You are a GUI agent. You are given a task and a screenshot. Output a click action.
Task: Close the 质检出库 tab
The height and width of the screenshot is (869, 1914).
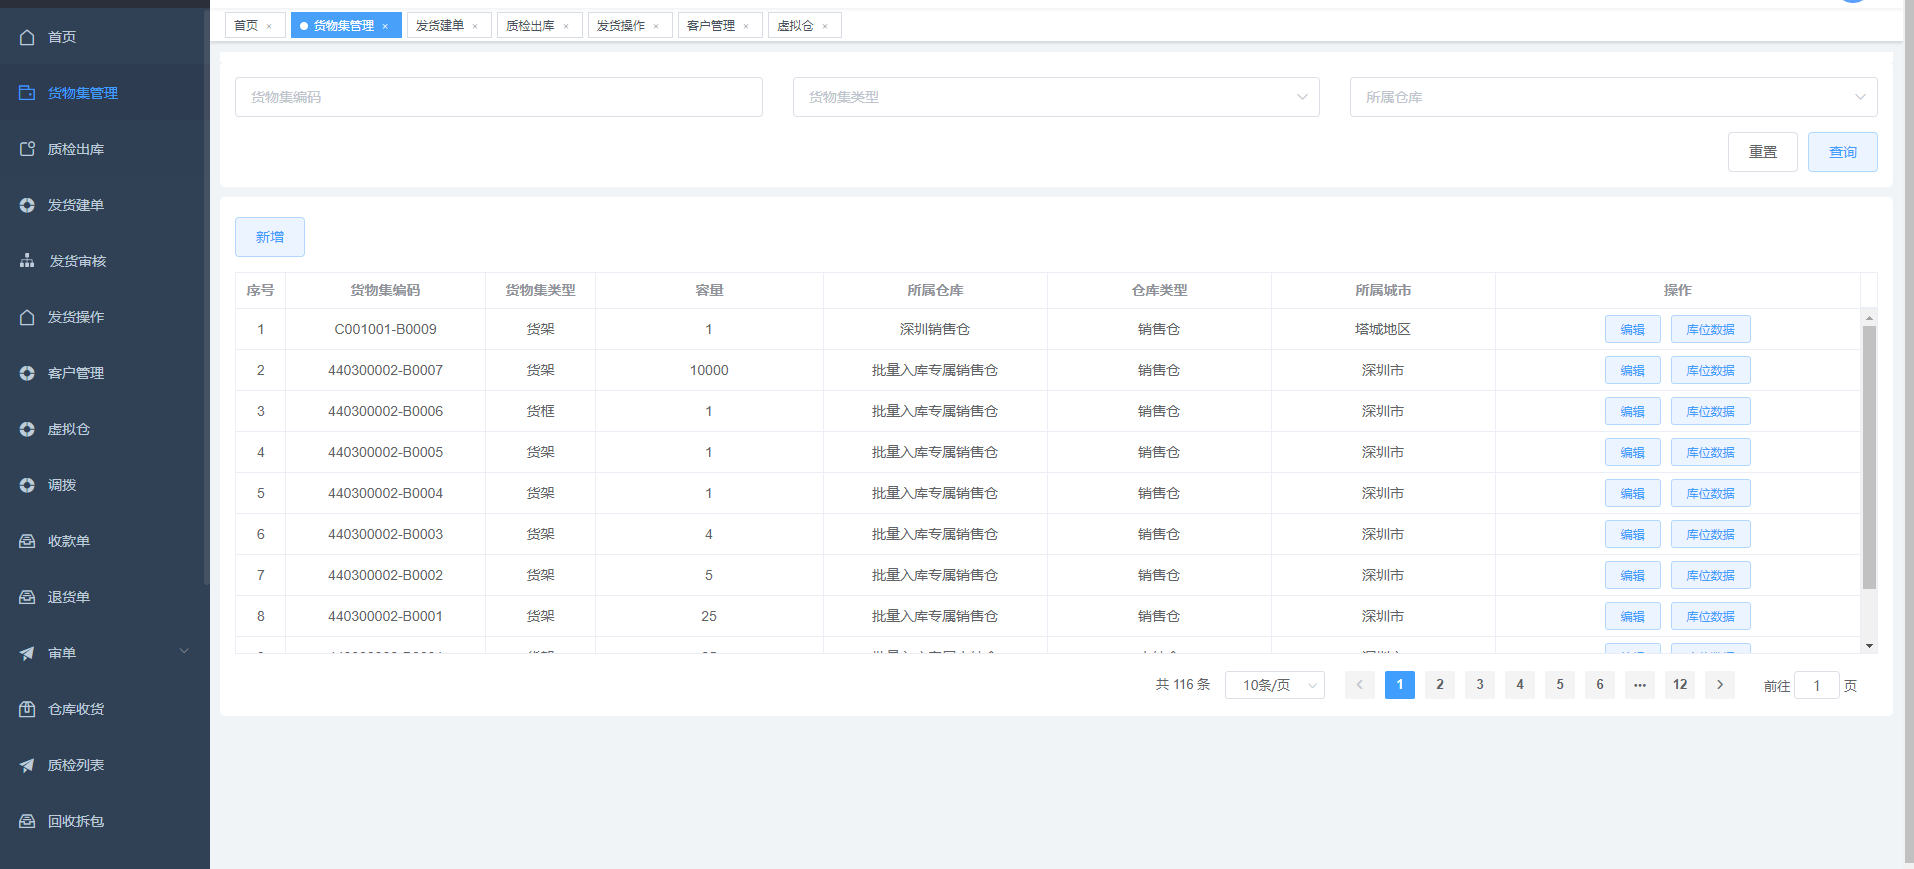coord(566,26)
